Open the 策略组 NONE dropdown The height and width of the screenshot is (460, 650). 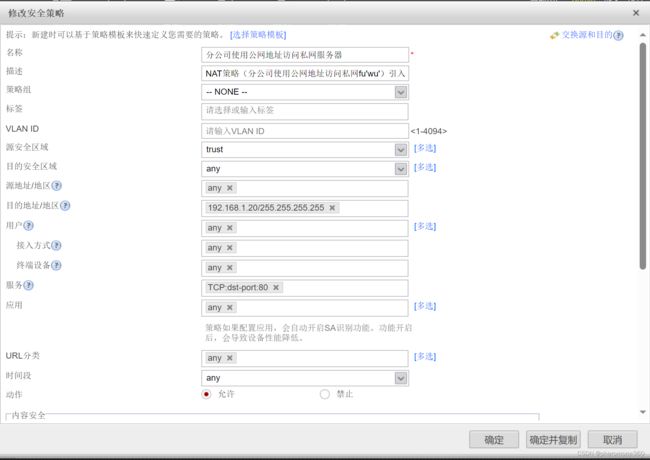[x=400, y=92]
